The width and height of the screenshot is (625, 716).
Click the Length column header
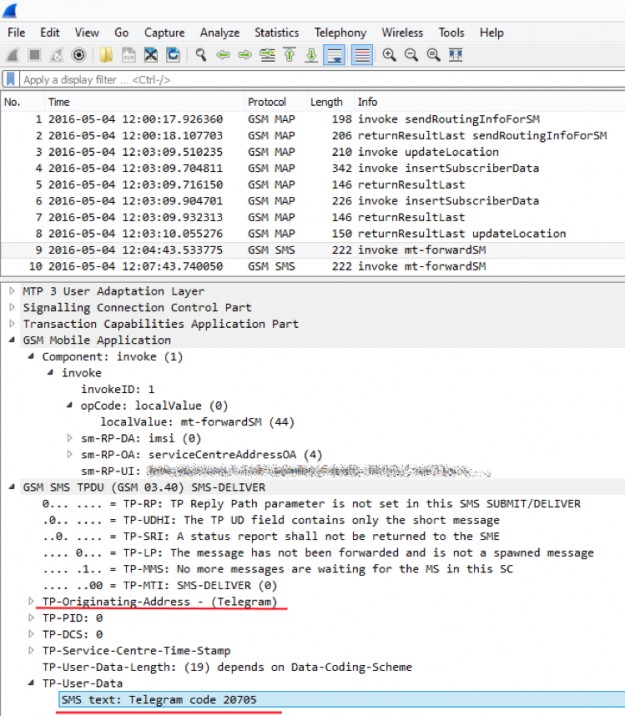(x=326, y=102)
